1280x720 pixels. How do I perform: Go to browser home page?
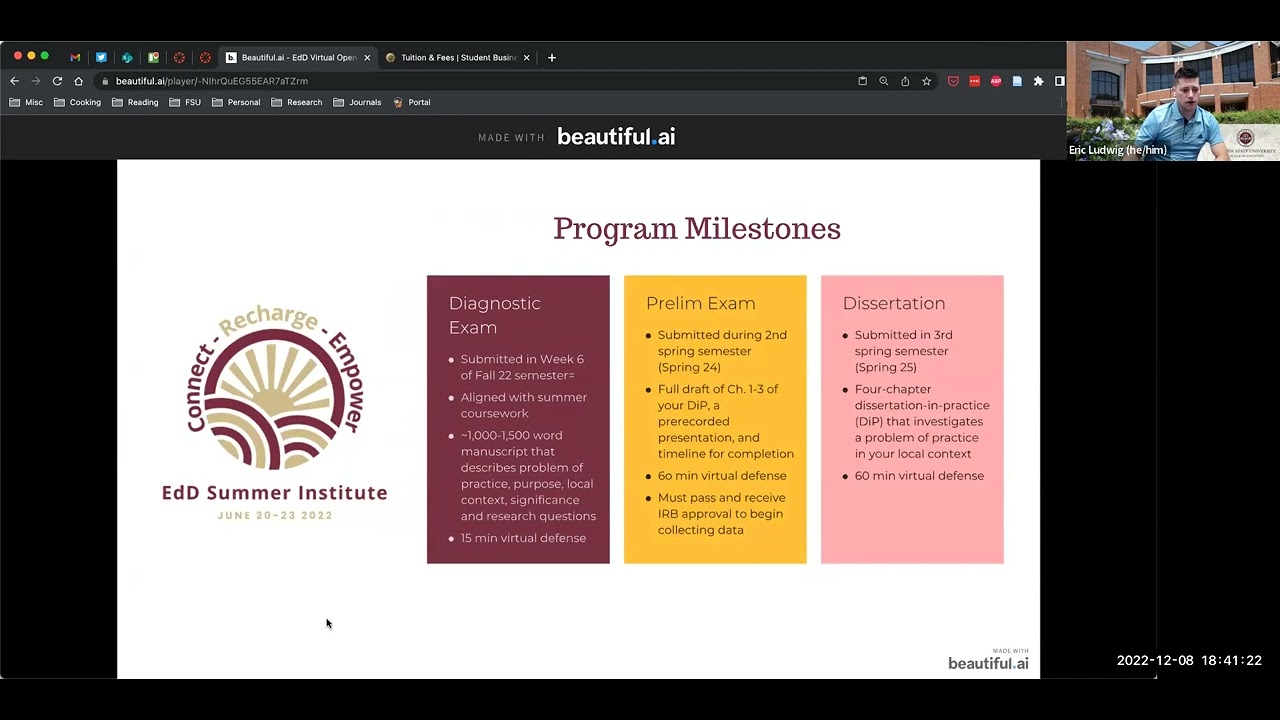pos(78,81)
